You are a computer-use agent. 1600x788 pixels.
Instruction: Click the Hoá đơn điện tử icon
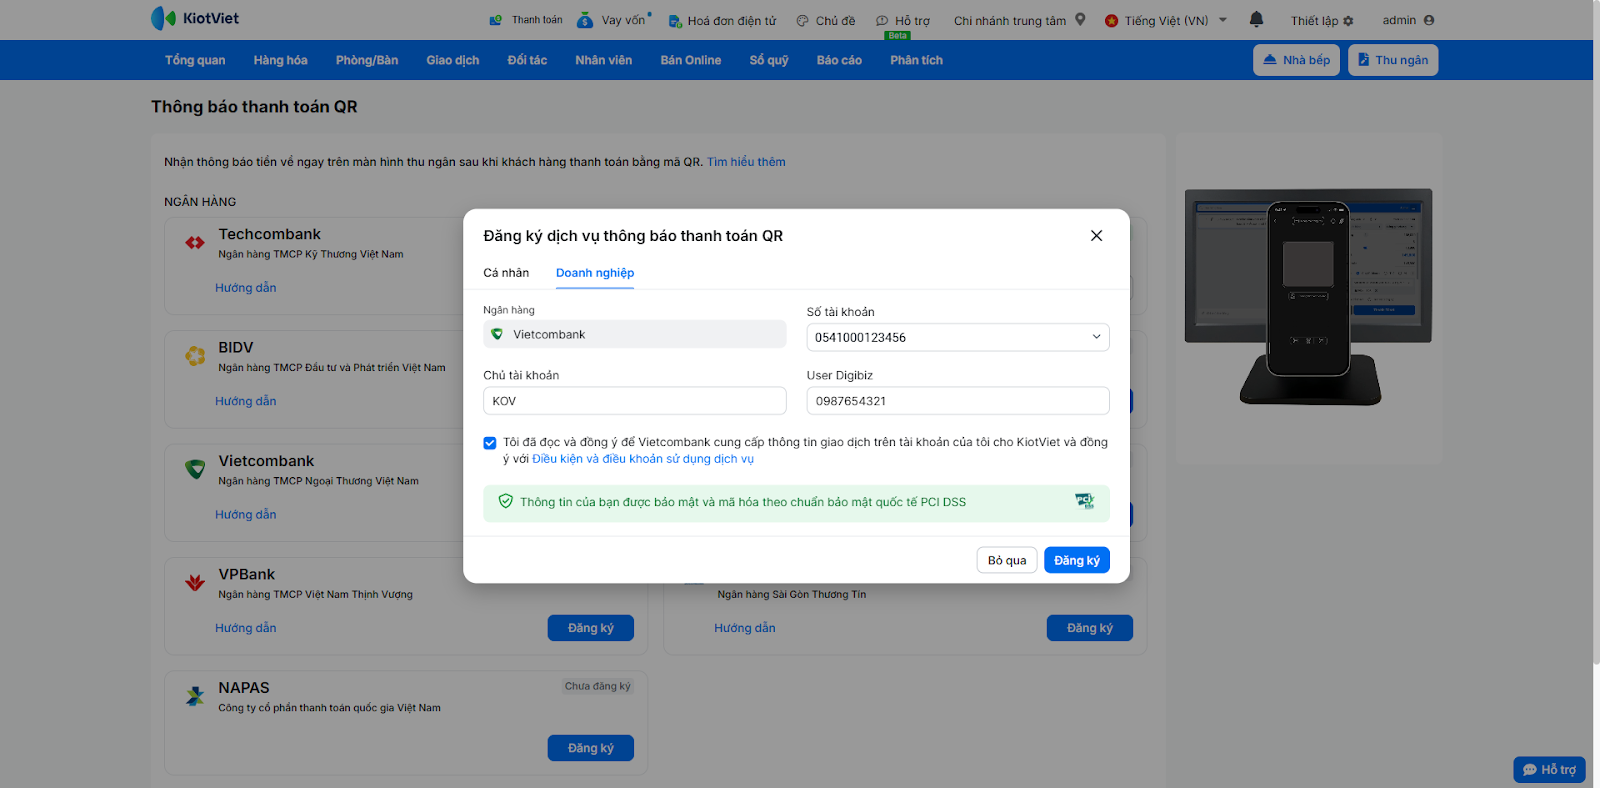tap(675, 21)
